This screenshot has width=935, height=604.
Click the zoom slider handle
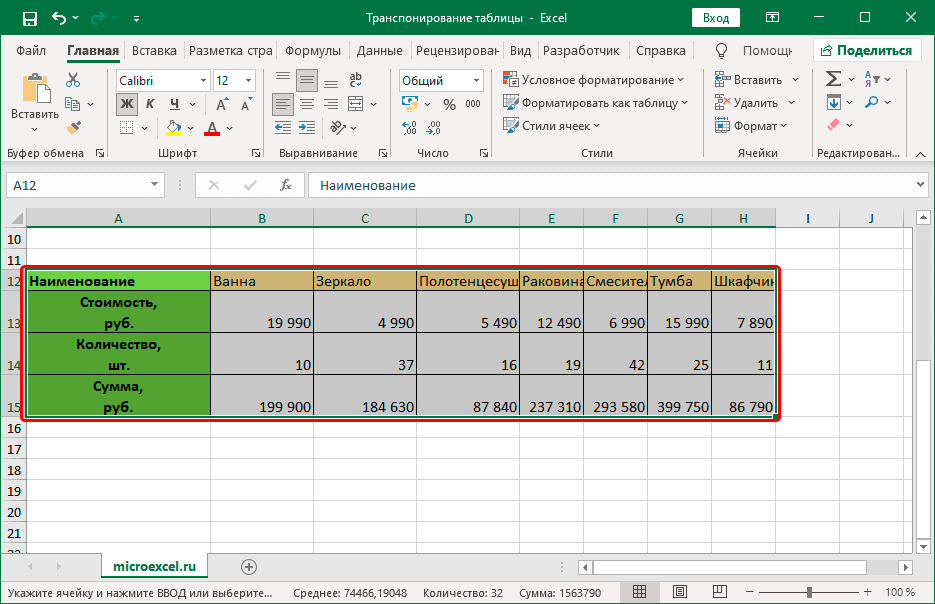coord(809,592)
